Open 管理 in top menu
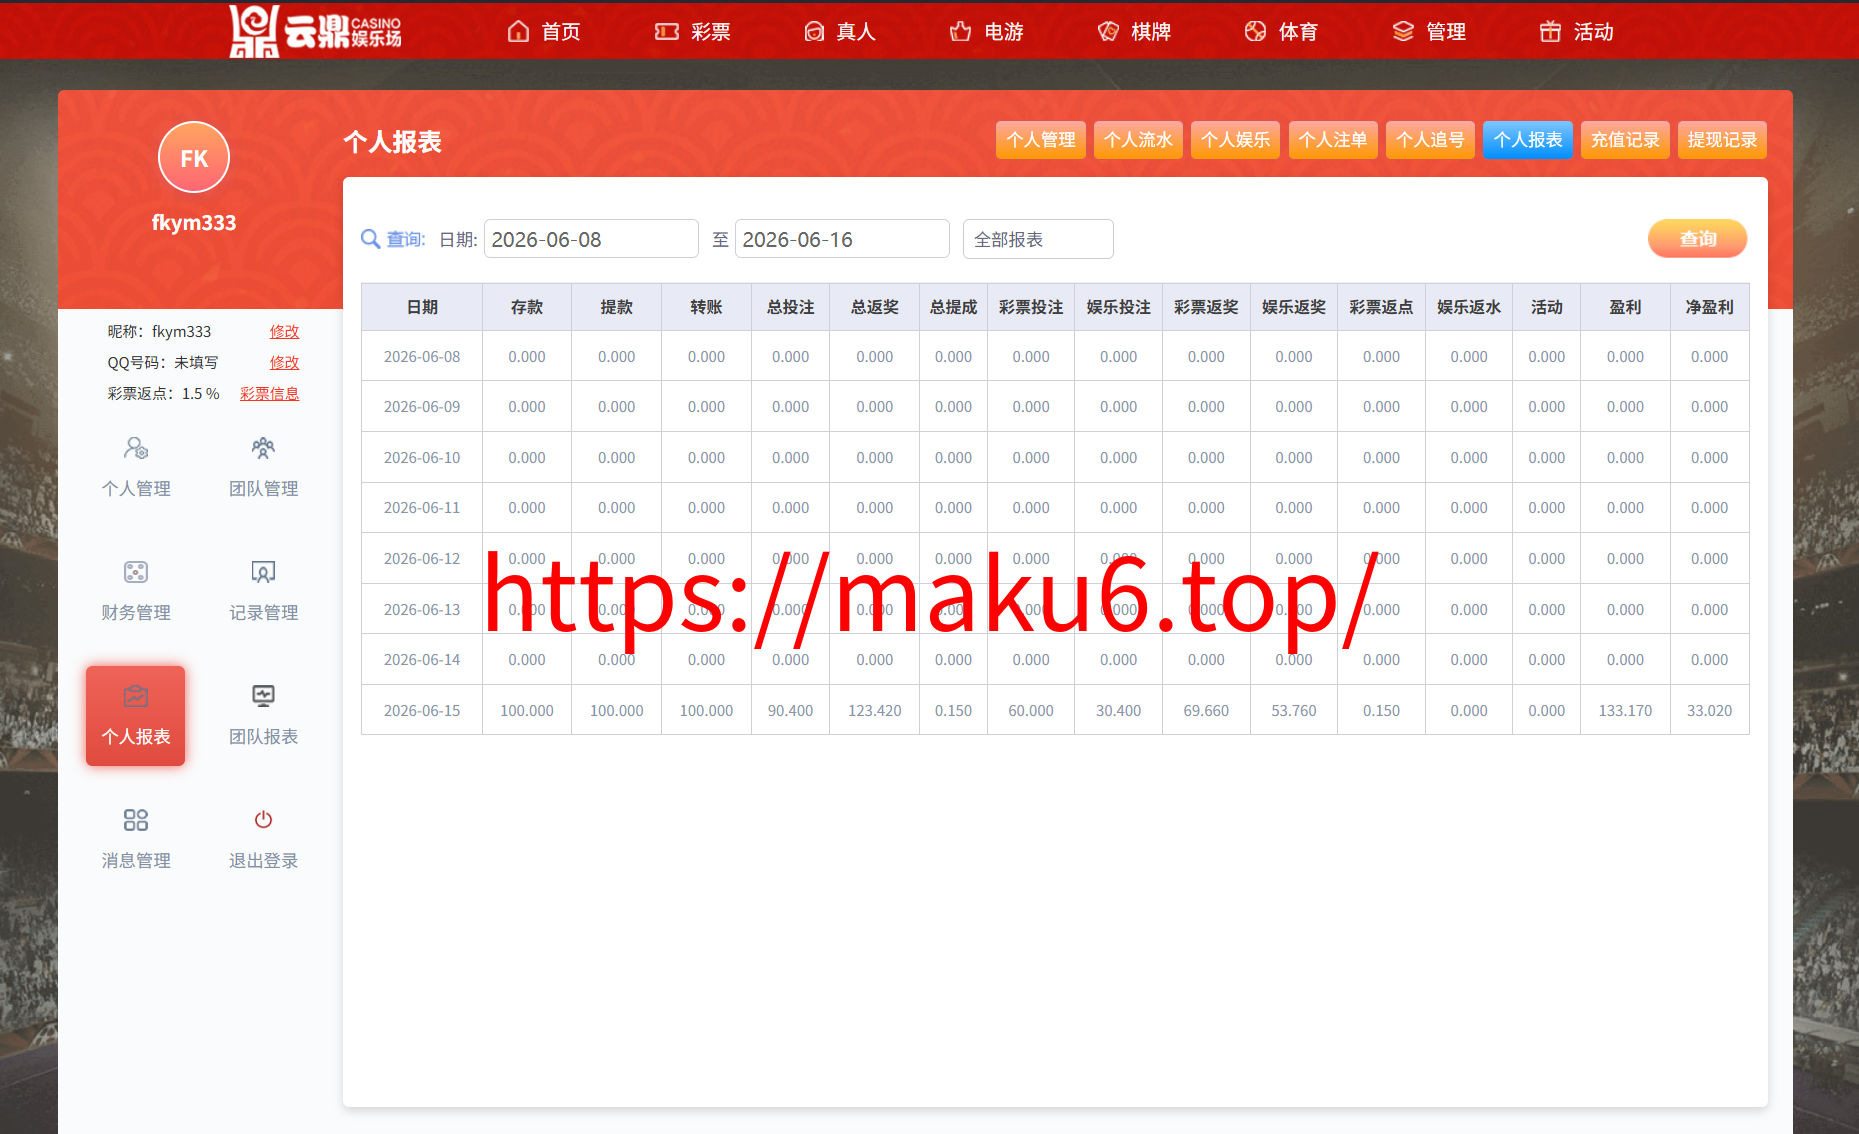This screenshot has width=1859, height=1134. tap(1446, 32)
